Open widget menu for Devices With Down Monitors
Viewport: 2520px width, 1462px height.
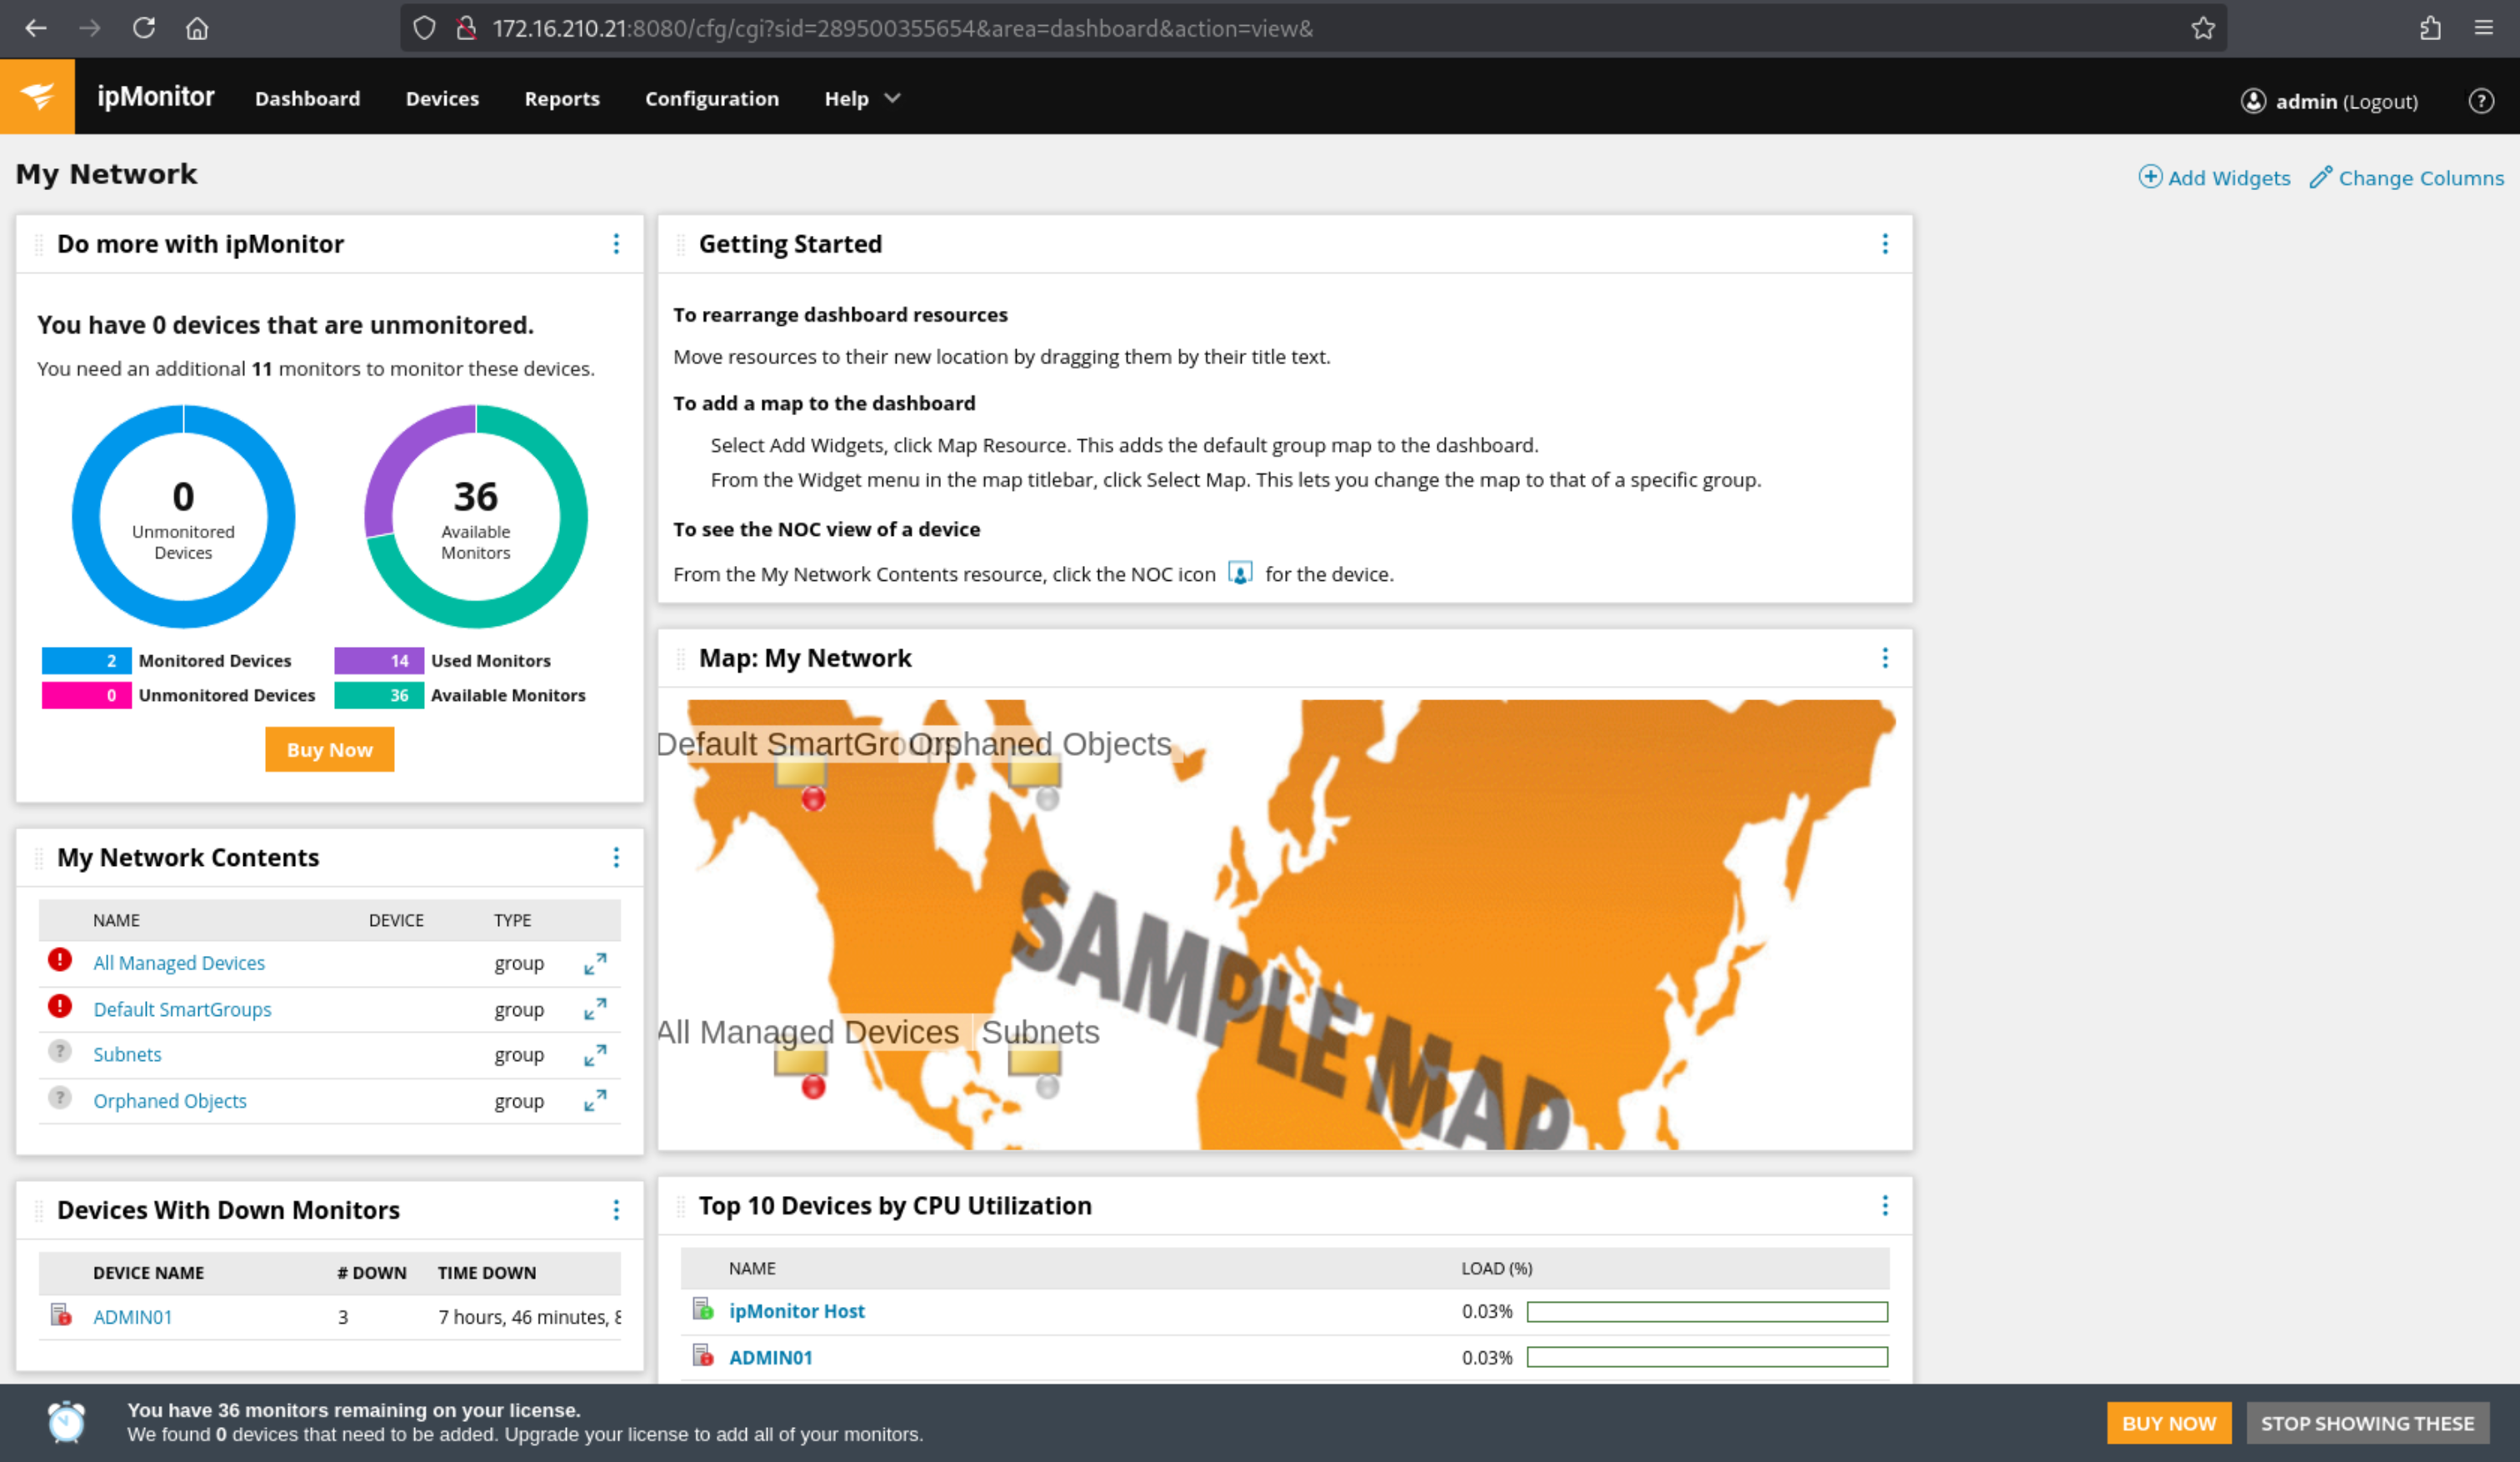(616, 1210)
